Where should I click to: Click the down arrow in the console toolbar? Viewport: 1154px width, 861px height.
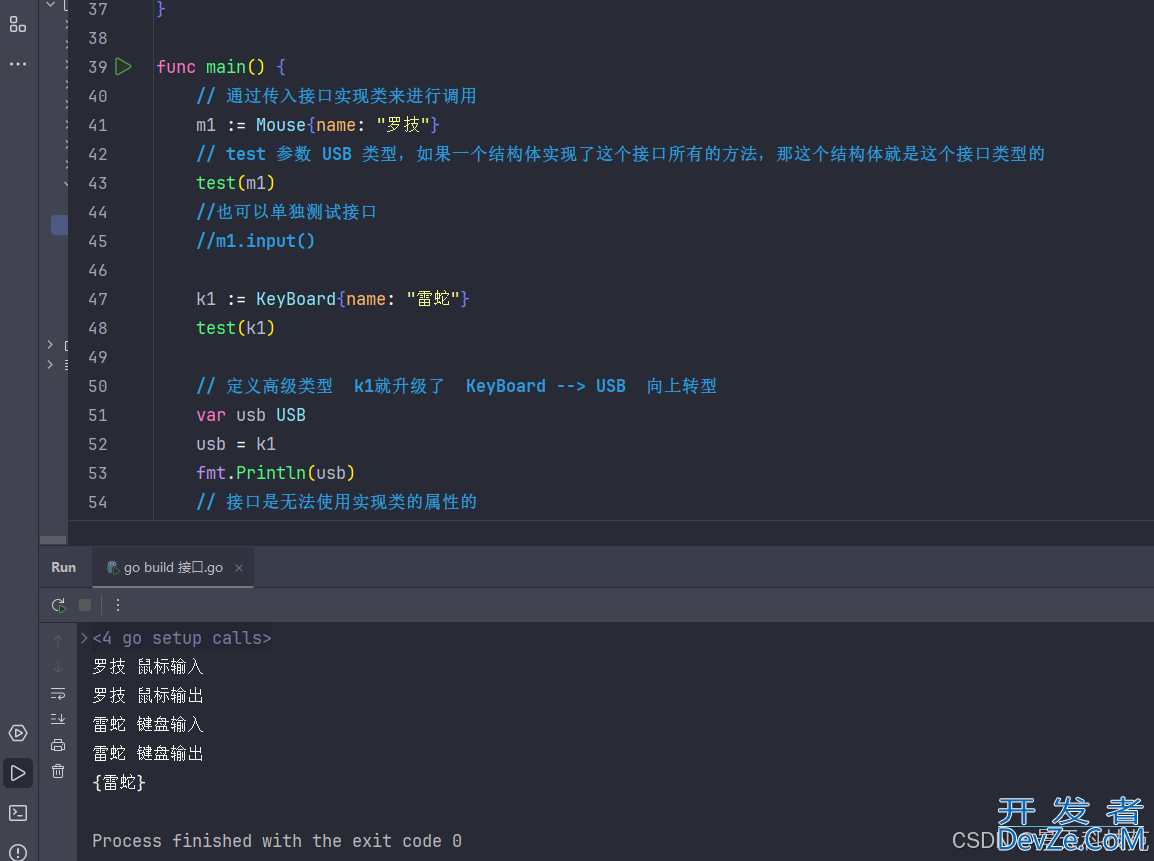58,667
